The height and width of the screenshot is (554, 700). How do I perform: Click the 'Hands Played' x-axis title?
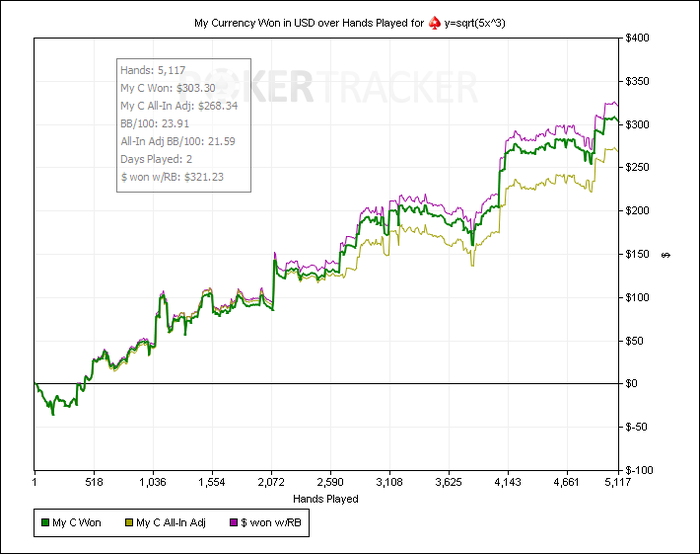click(x=325, y=499)
